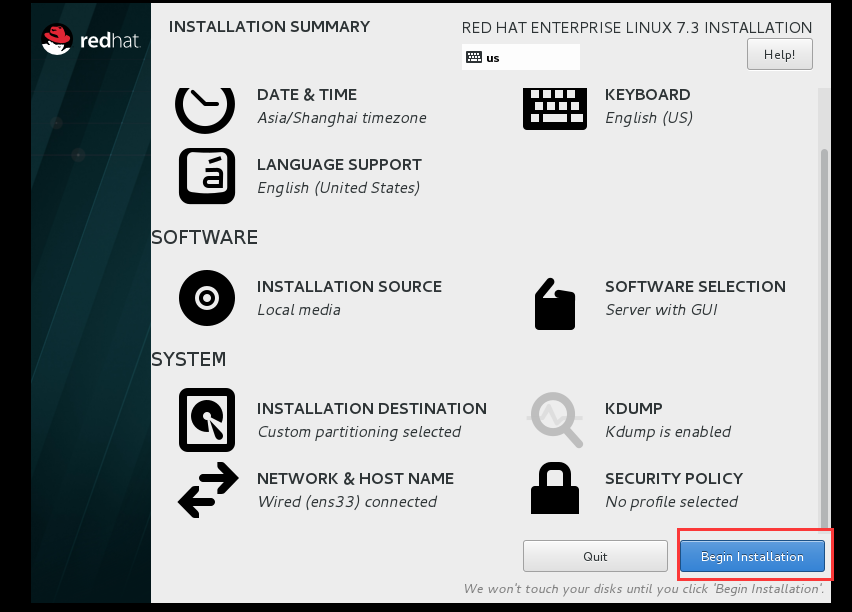Open the KDUMP label
The height and width of the screenshot is (612, 852).
[634, 408]
